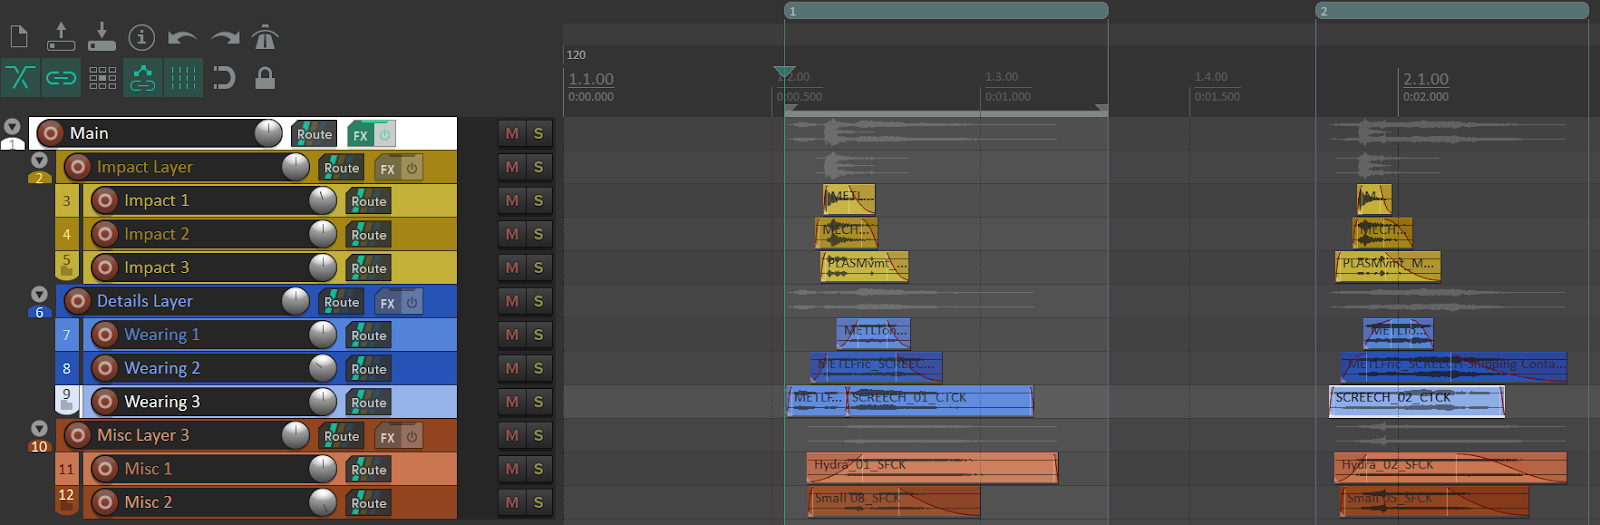
Task: Click the Redo arrow icon
Action: (x=225, y=38)
